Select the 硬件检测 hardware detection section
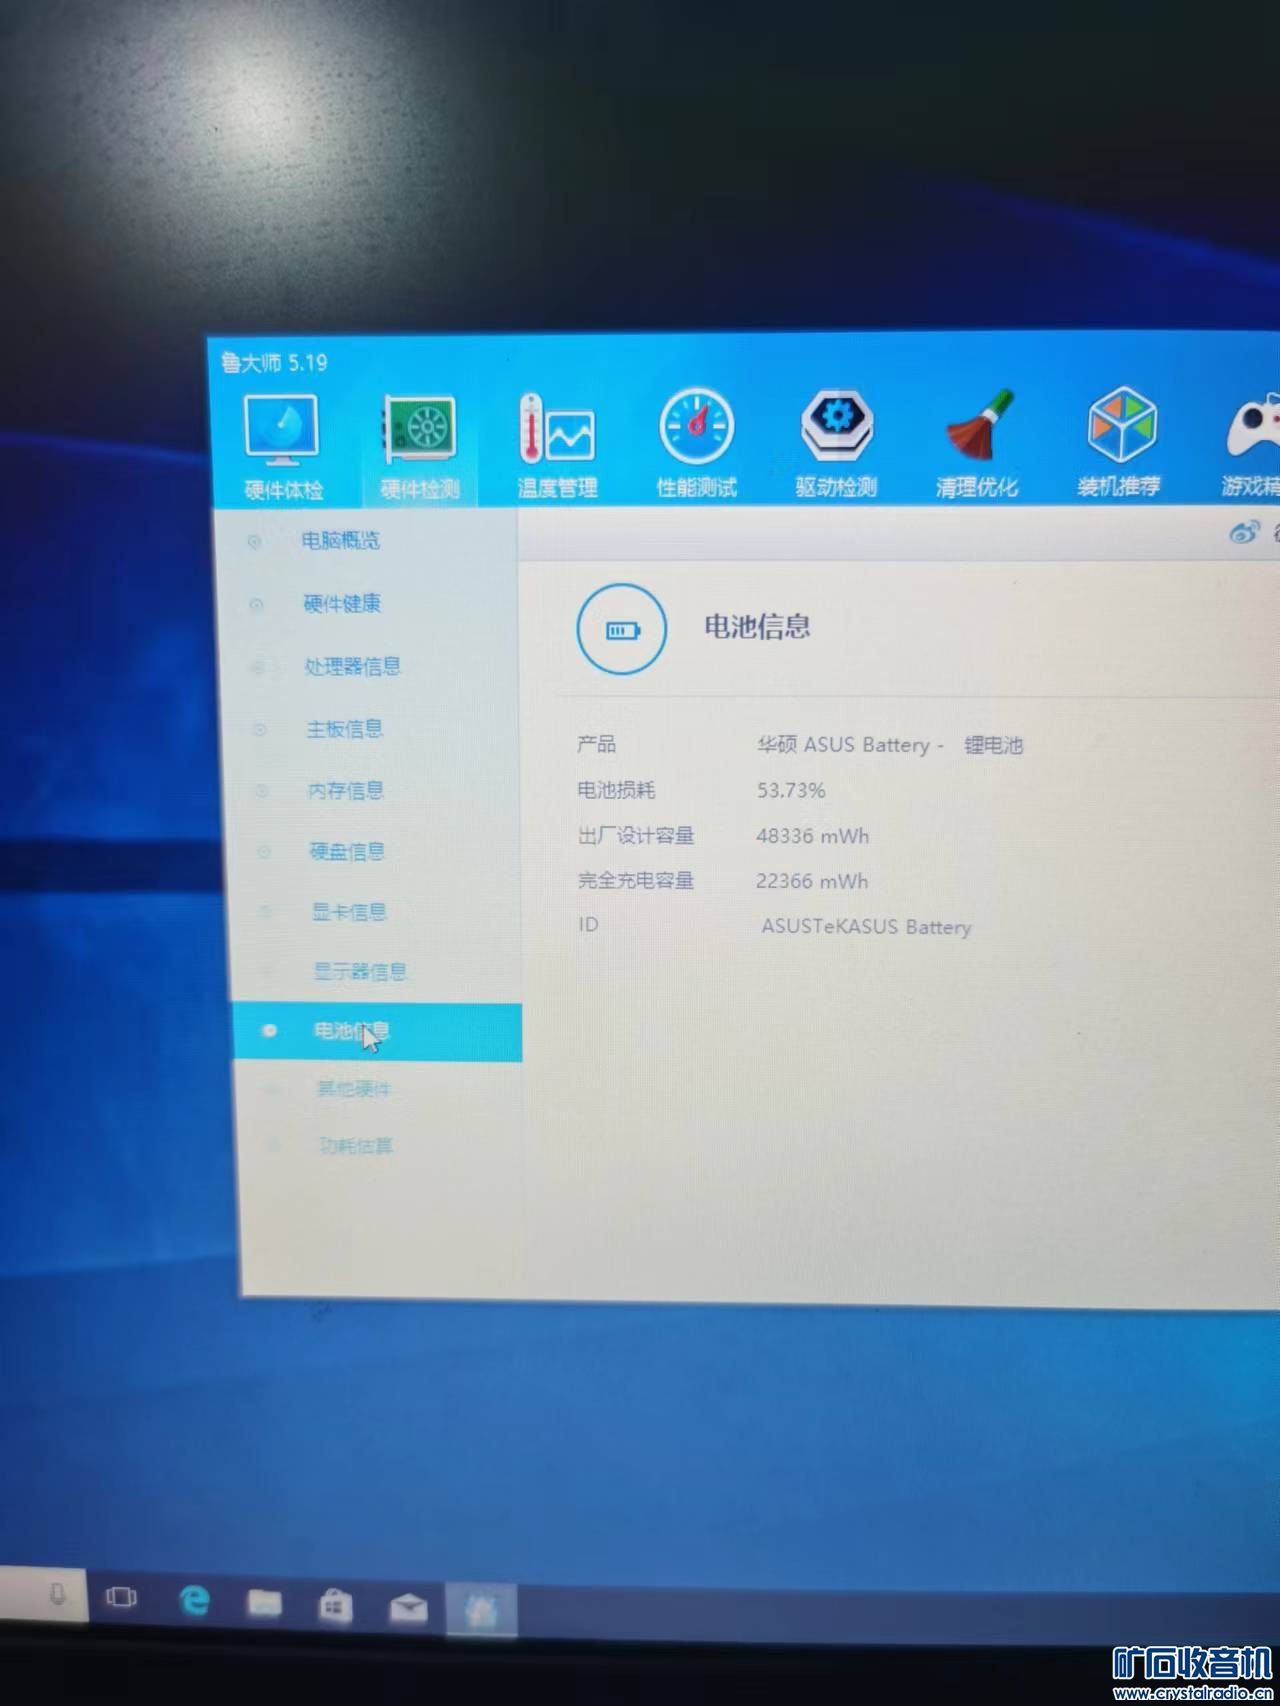This screenshot has height=1706, width=1280. pyautogui.click(x=420, y=447)
